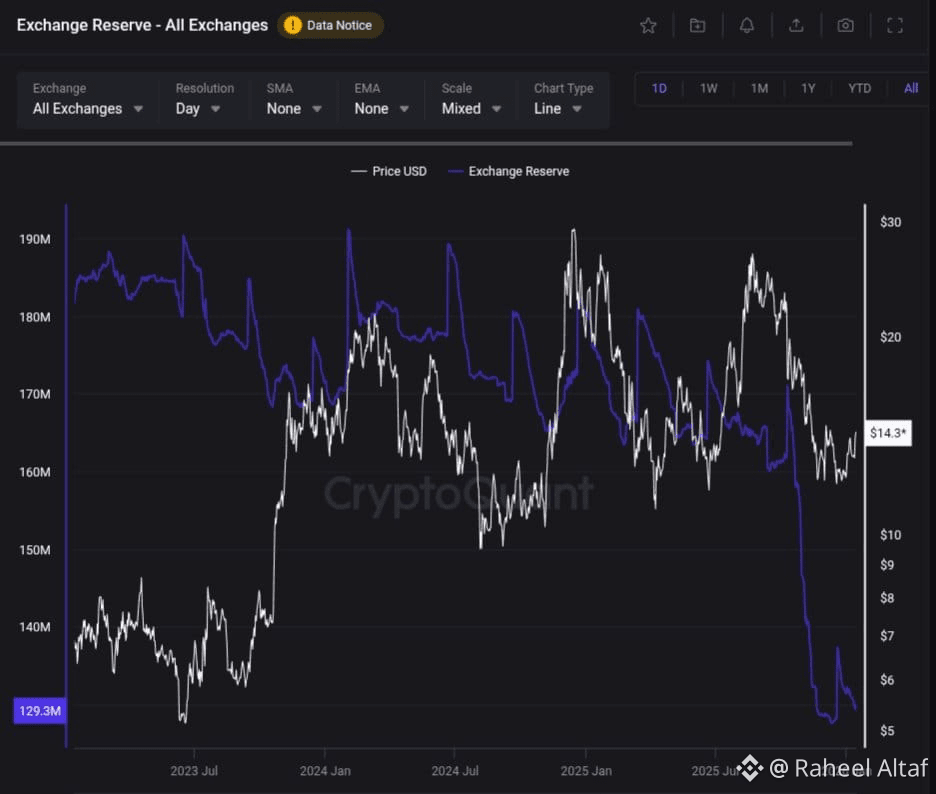Screen dimensions: 936x794
Task: Open the Scale Mixed dropdown
Action: pyautogui.click(x=471, y=100)
